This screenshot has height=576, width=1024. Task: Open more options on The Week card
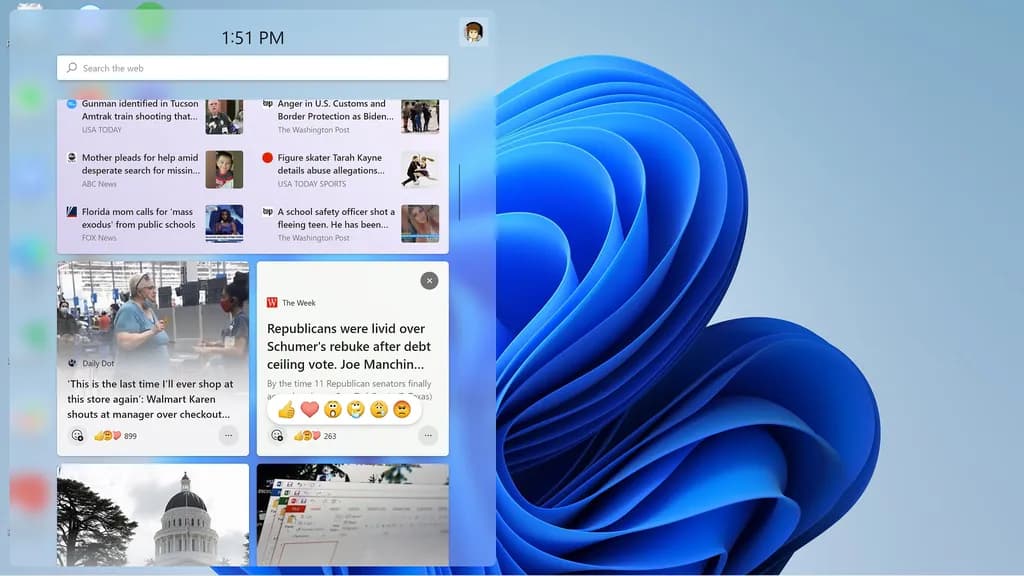[428, 435]
